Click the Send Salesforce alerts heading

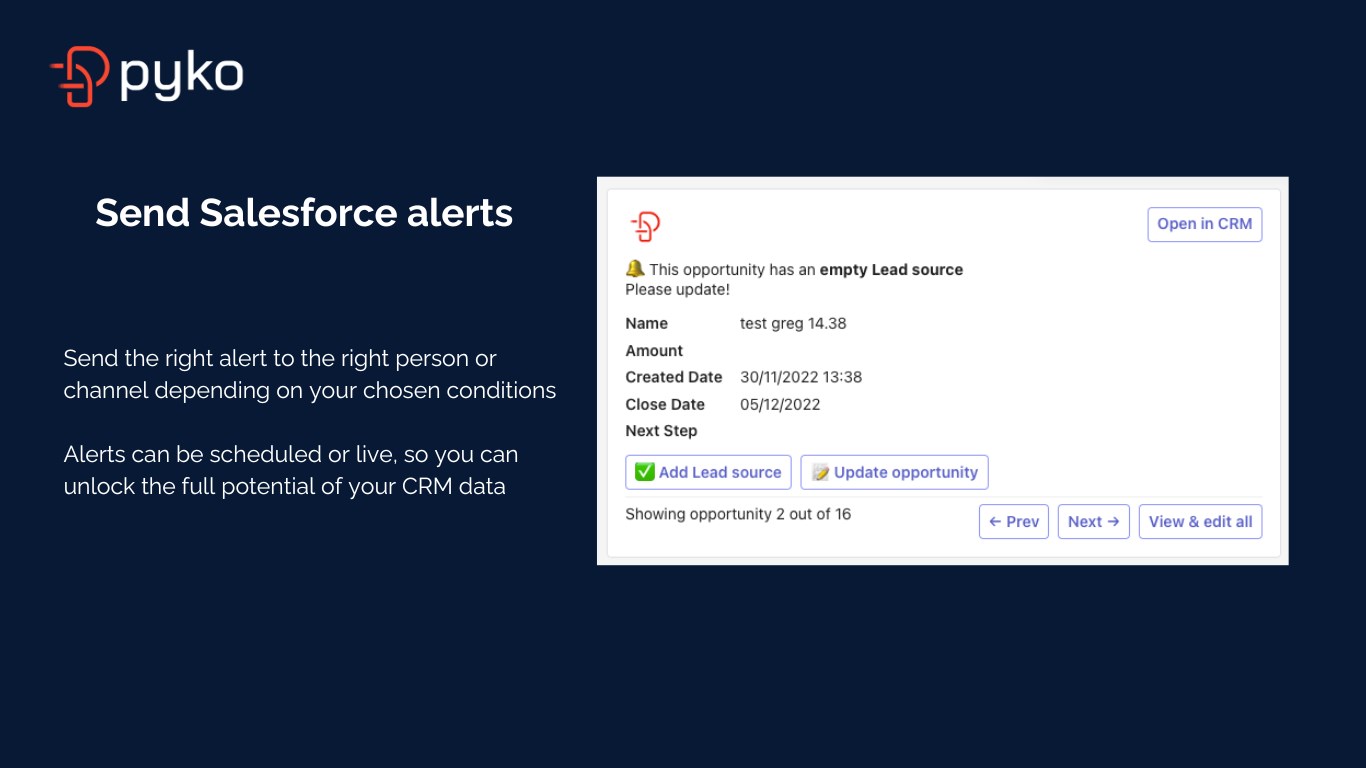[x=304, y=213]
